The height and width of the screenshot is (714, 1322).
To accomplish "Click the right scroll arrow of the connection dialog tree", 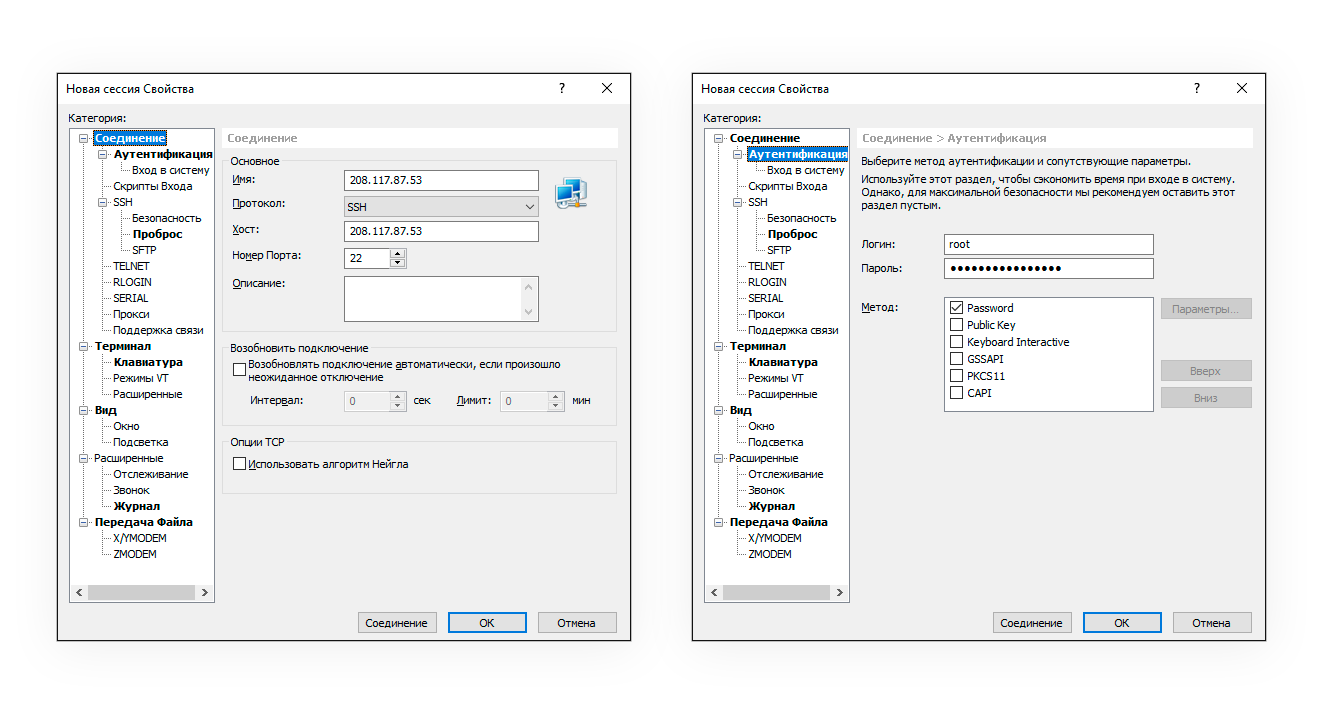I will (x=205, y=593).
